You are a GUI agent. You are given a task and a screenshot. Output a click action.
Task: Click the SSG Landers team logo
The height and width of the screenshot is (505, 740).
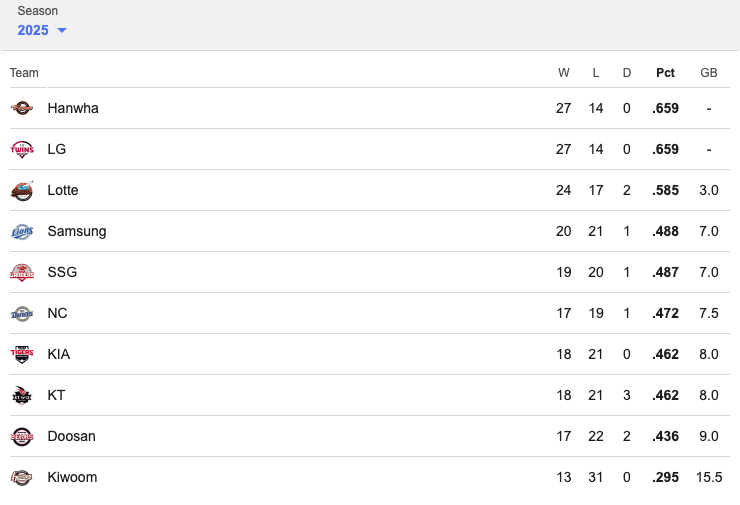(22, 272)
